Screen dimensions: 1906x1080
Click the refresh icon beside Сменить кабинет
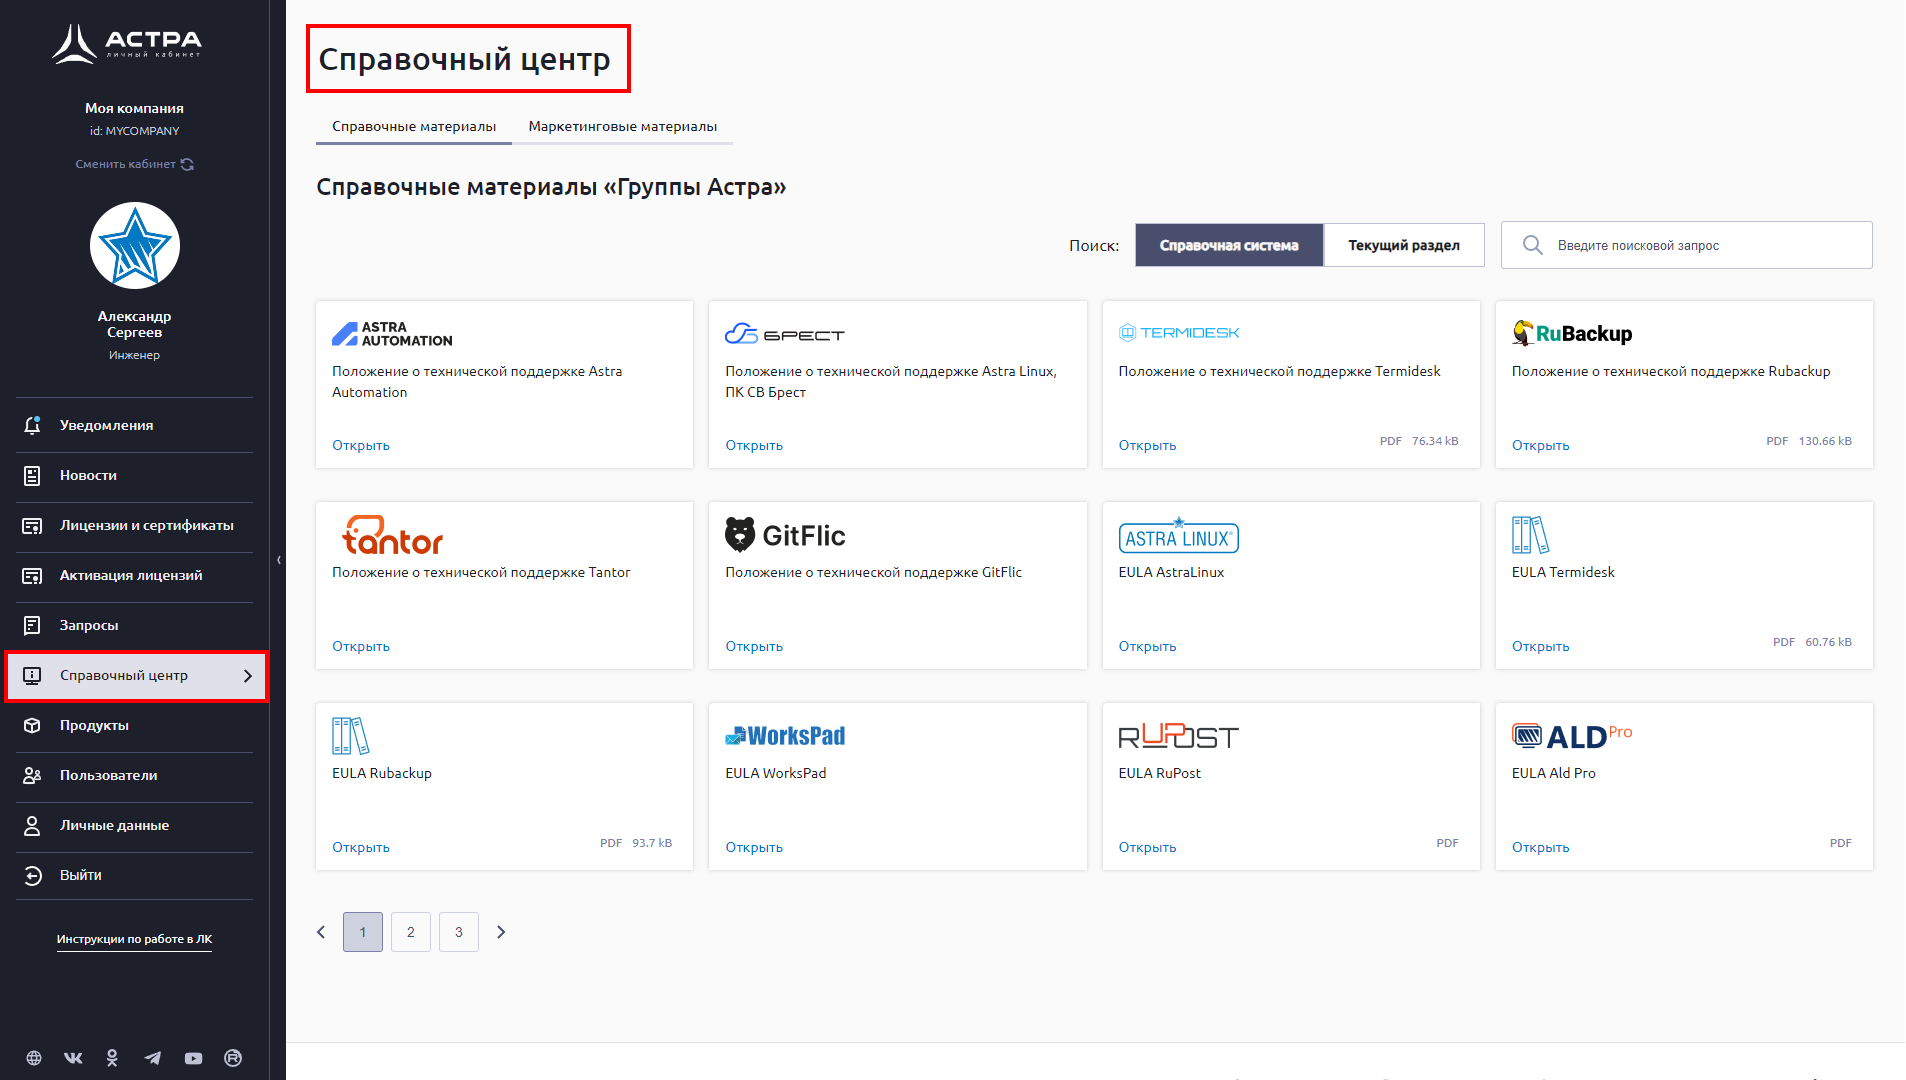[x=187, y=164]
